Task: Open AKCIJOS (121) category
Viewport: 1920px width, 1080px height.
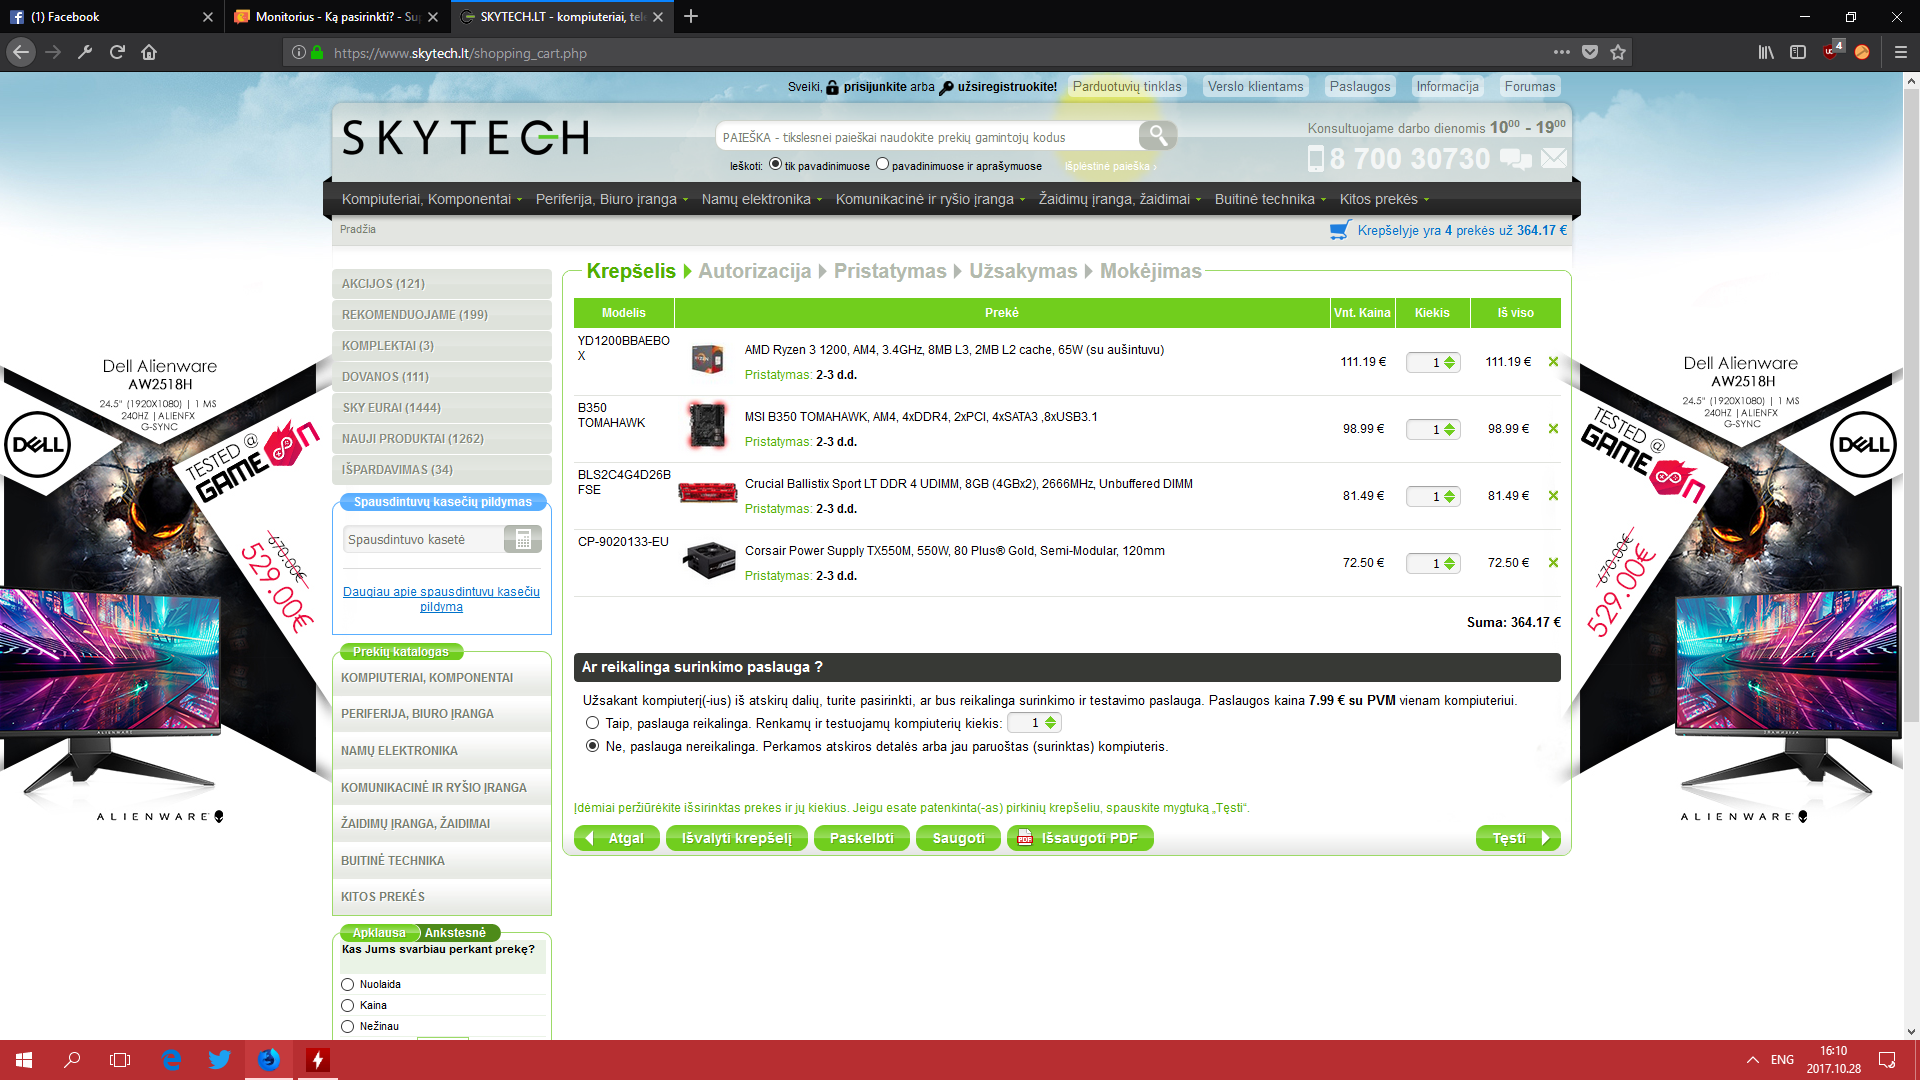Action: click(441, 284)
